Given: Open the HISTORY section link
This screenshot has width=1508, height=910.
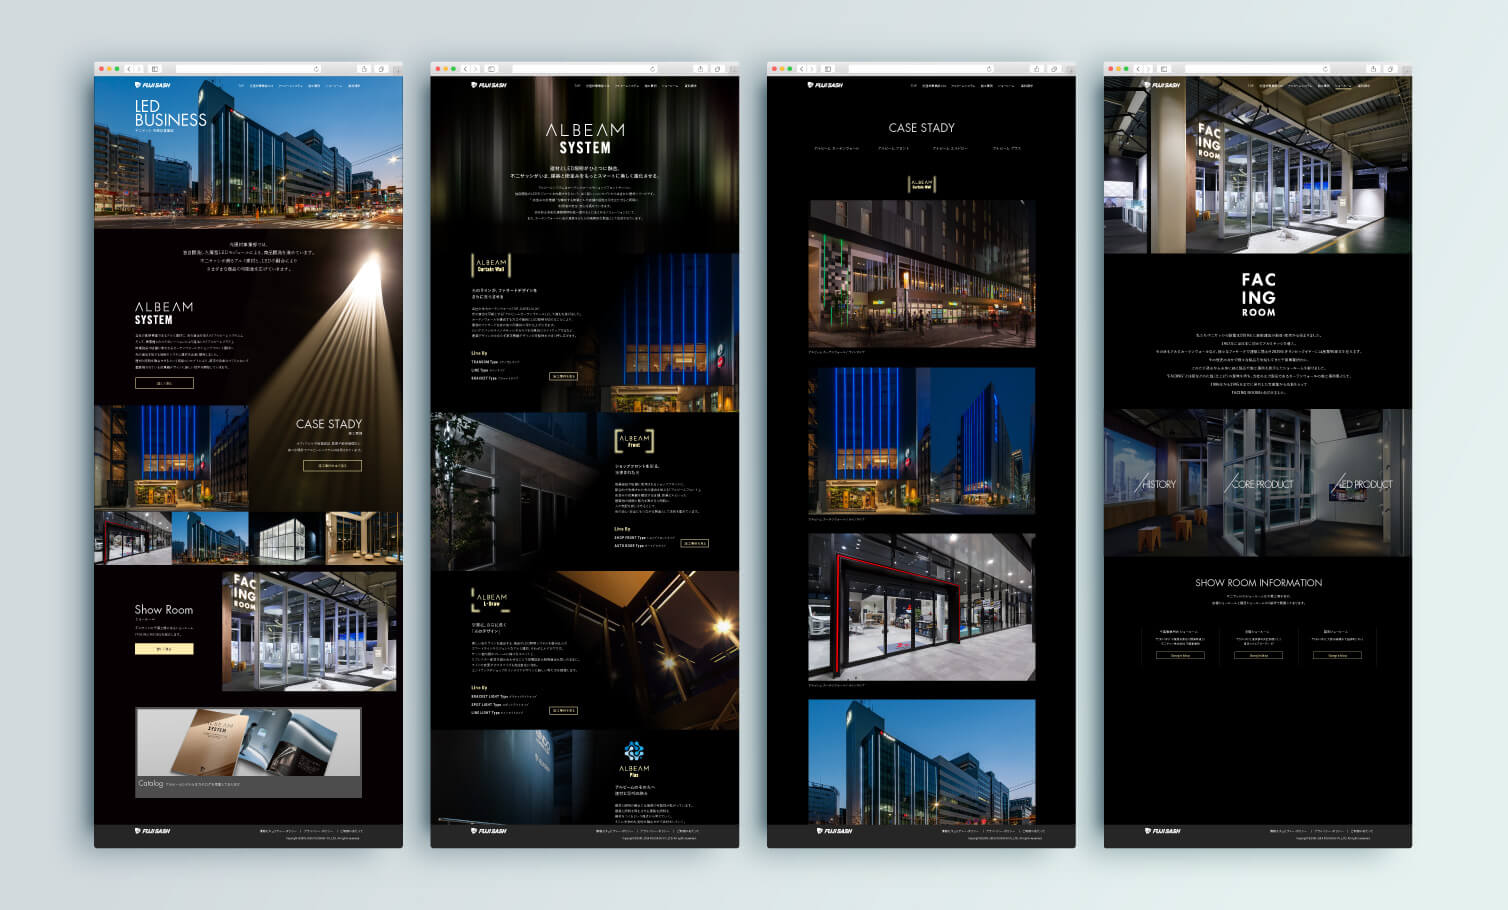Looking at the screenshot, I should [x=1158, y=484].
